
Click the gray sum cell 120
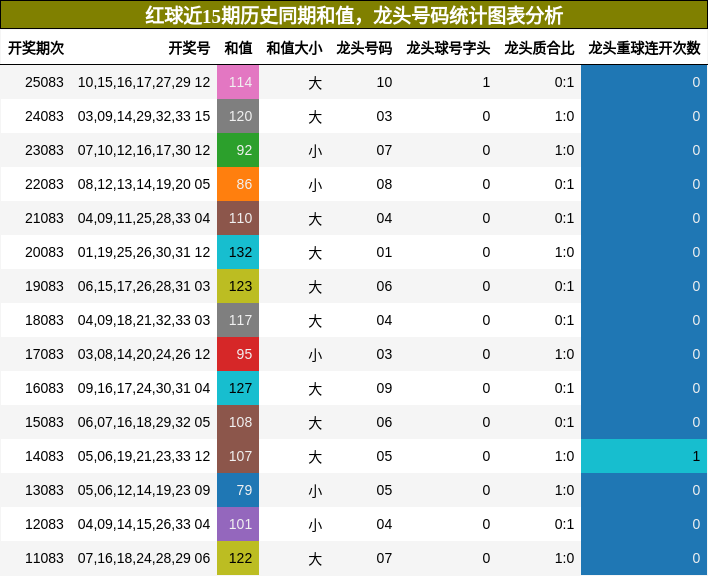coord(238,116)
